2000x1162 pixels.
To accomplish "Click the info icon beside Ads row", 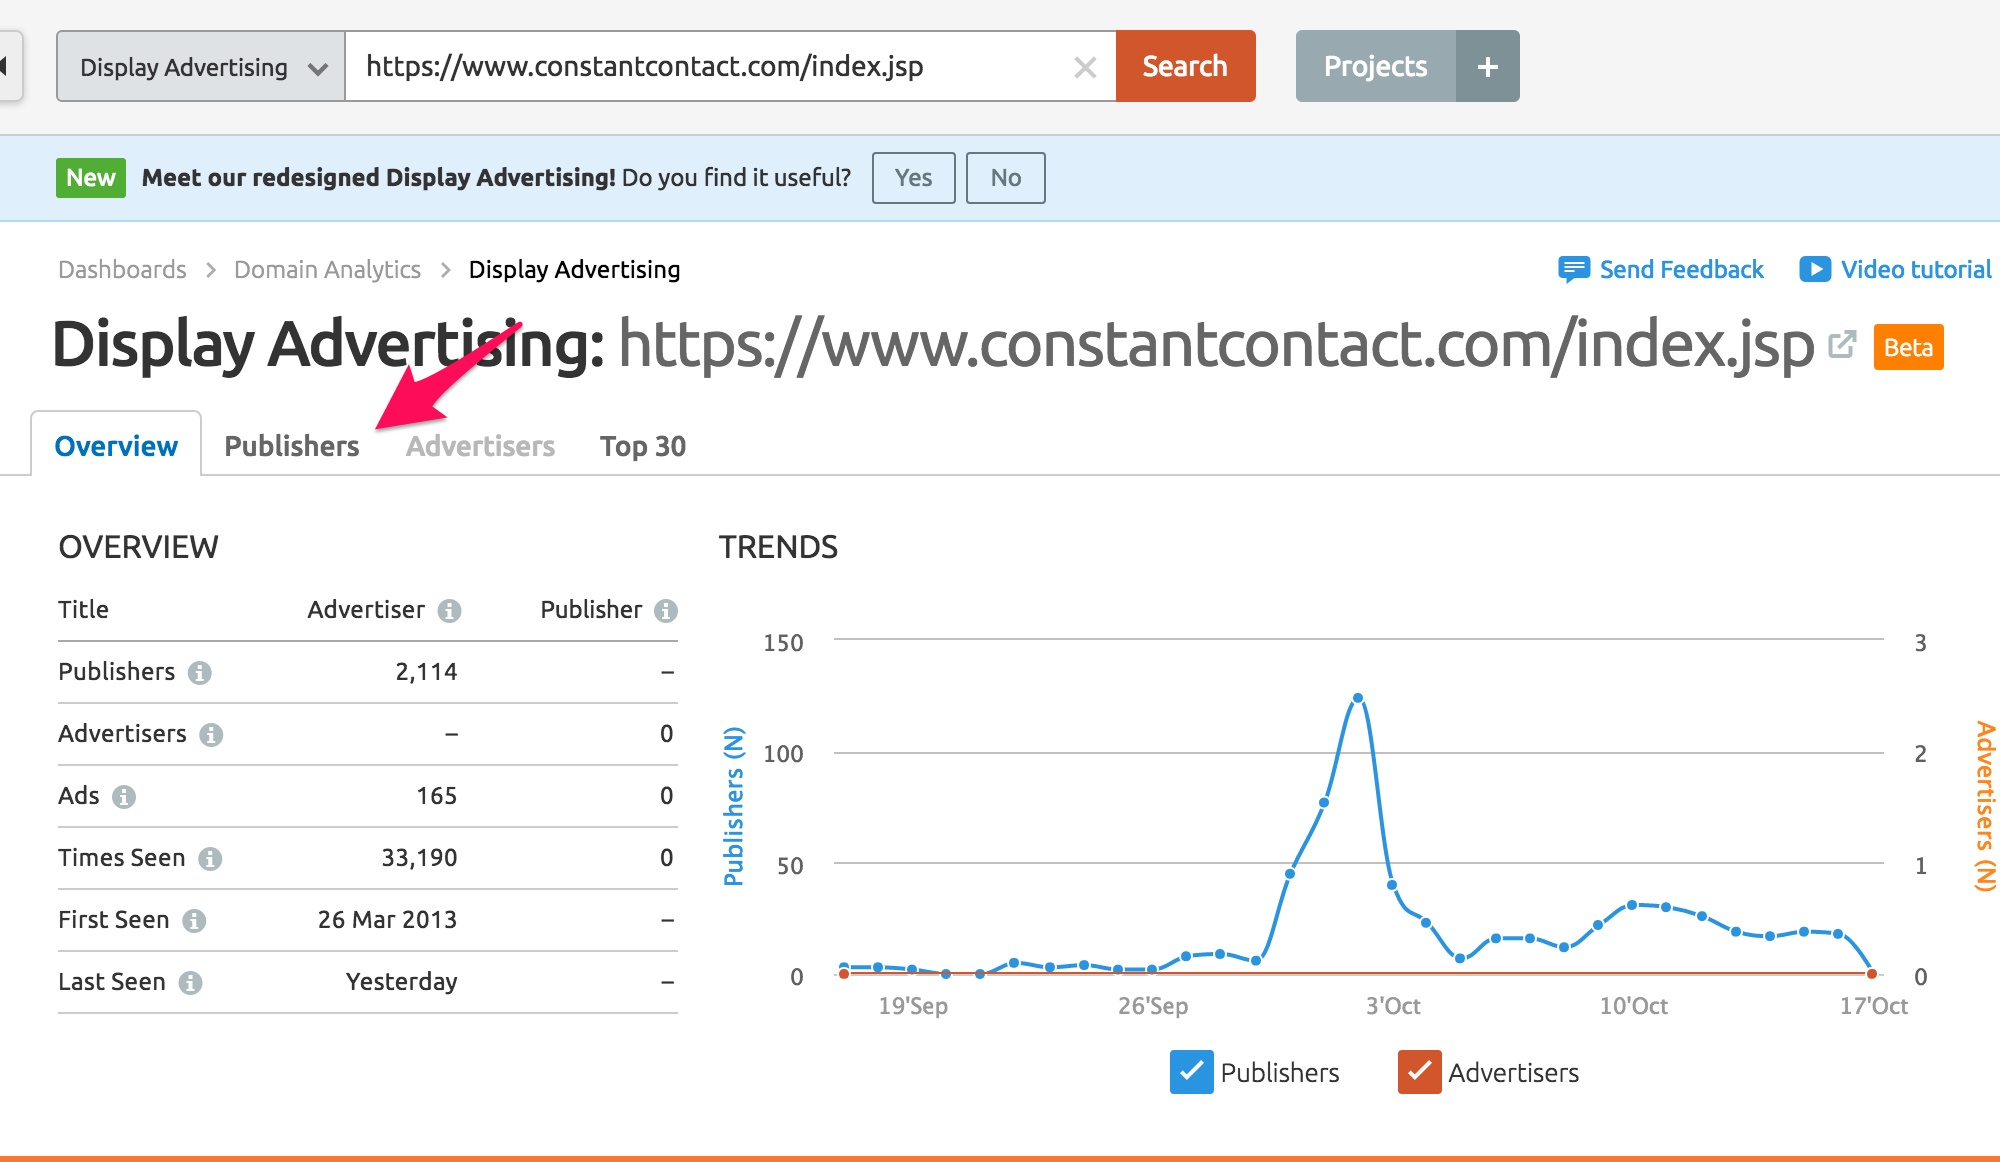I will coord(124,796).
